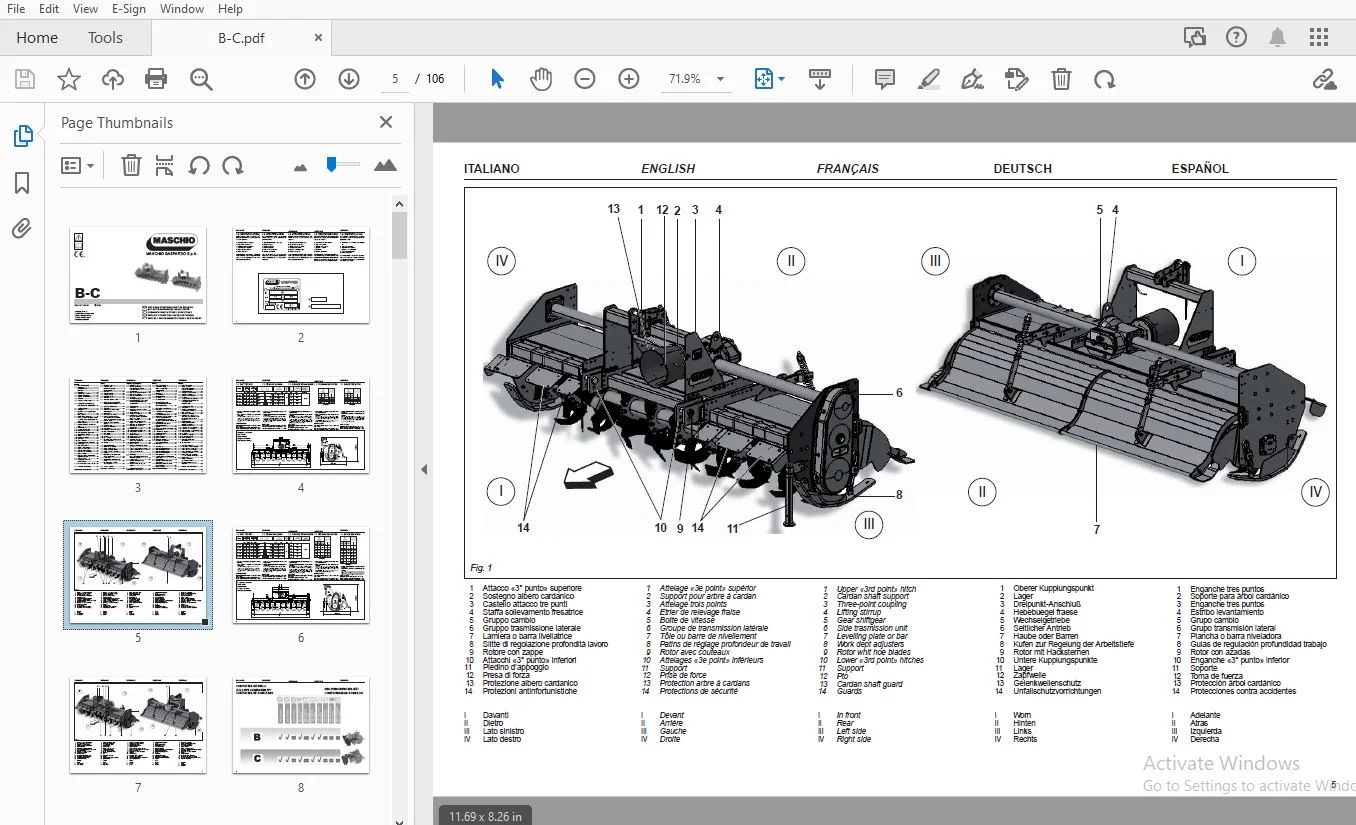Open the E-Sign menu
The image size is (1356, 825).
pyautogui.click(x=128, y=9)
